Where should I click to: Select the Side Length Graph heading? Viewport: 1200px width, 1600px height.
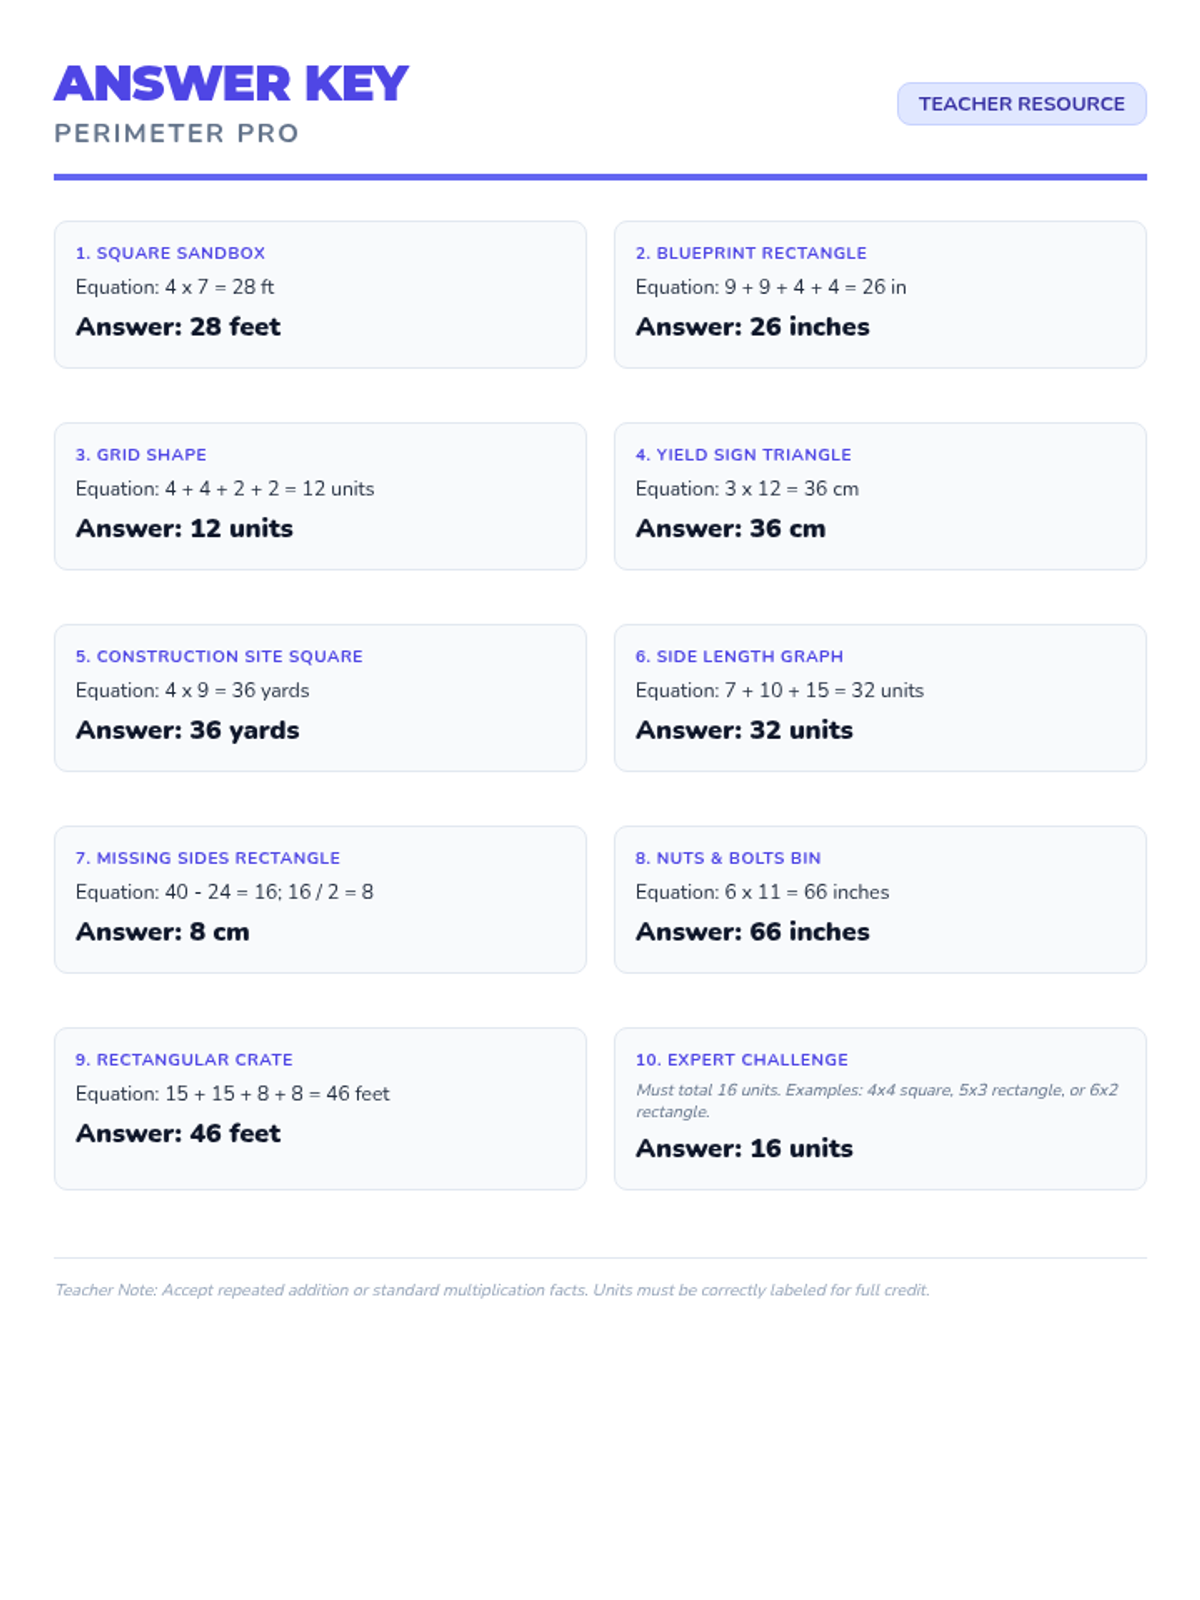739,657
